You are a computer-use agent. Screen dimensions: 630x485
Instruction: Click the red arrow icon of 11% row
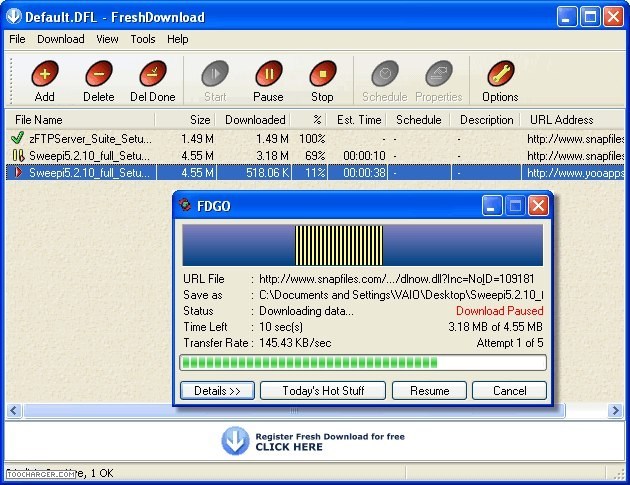pyautogui.click(x=18, y=173)
